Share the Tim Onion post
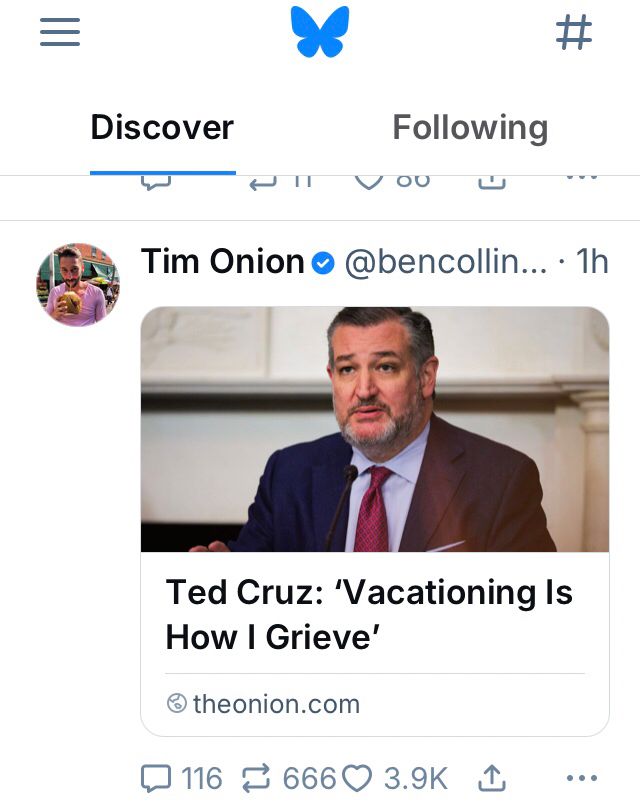Screen dimensions: 640x812 492,778
